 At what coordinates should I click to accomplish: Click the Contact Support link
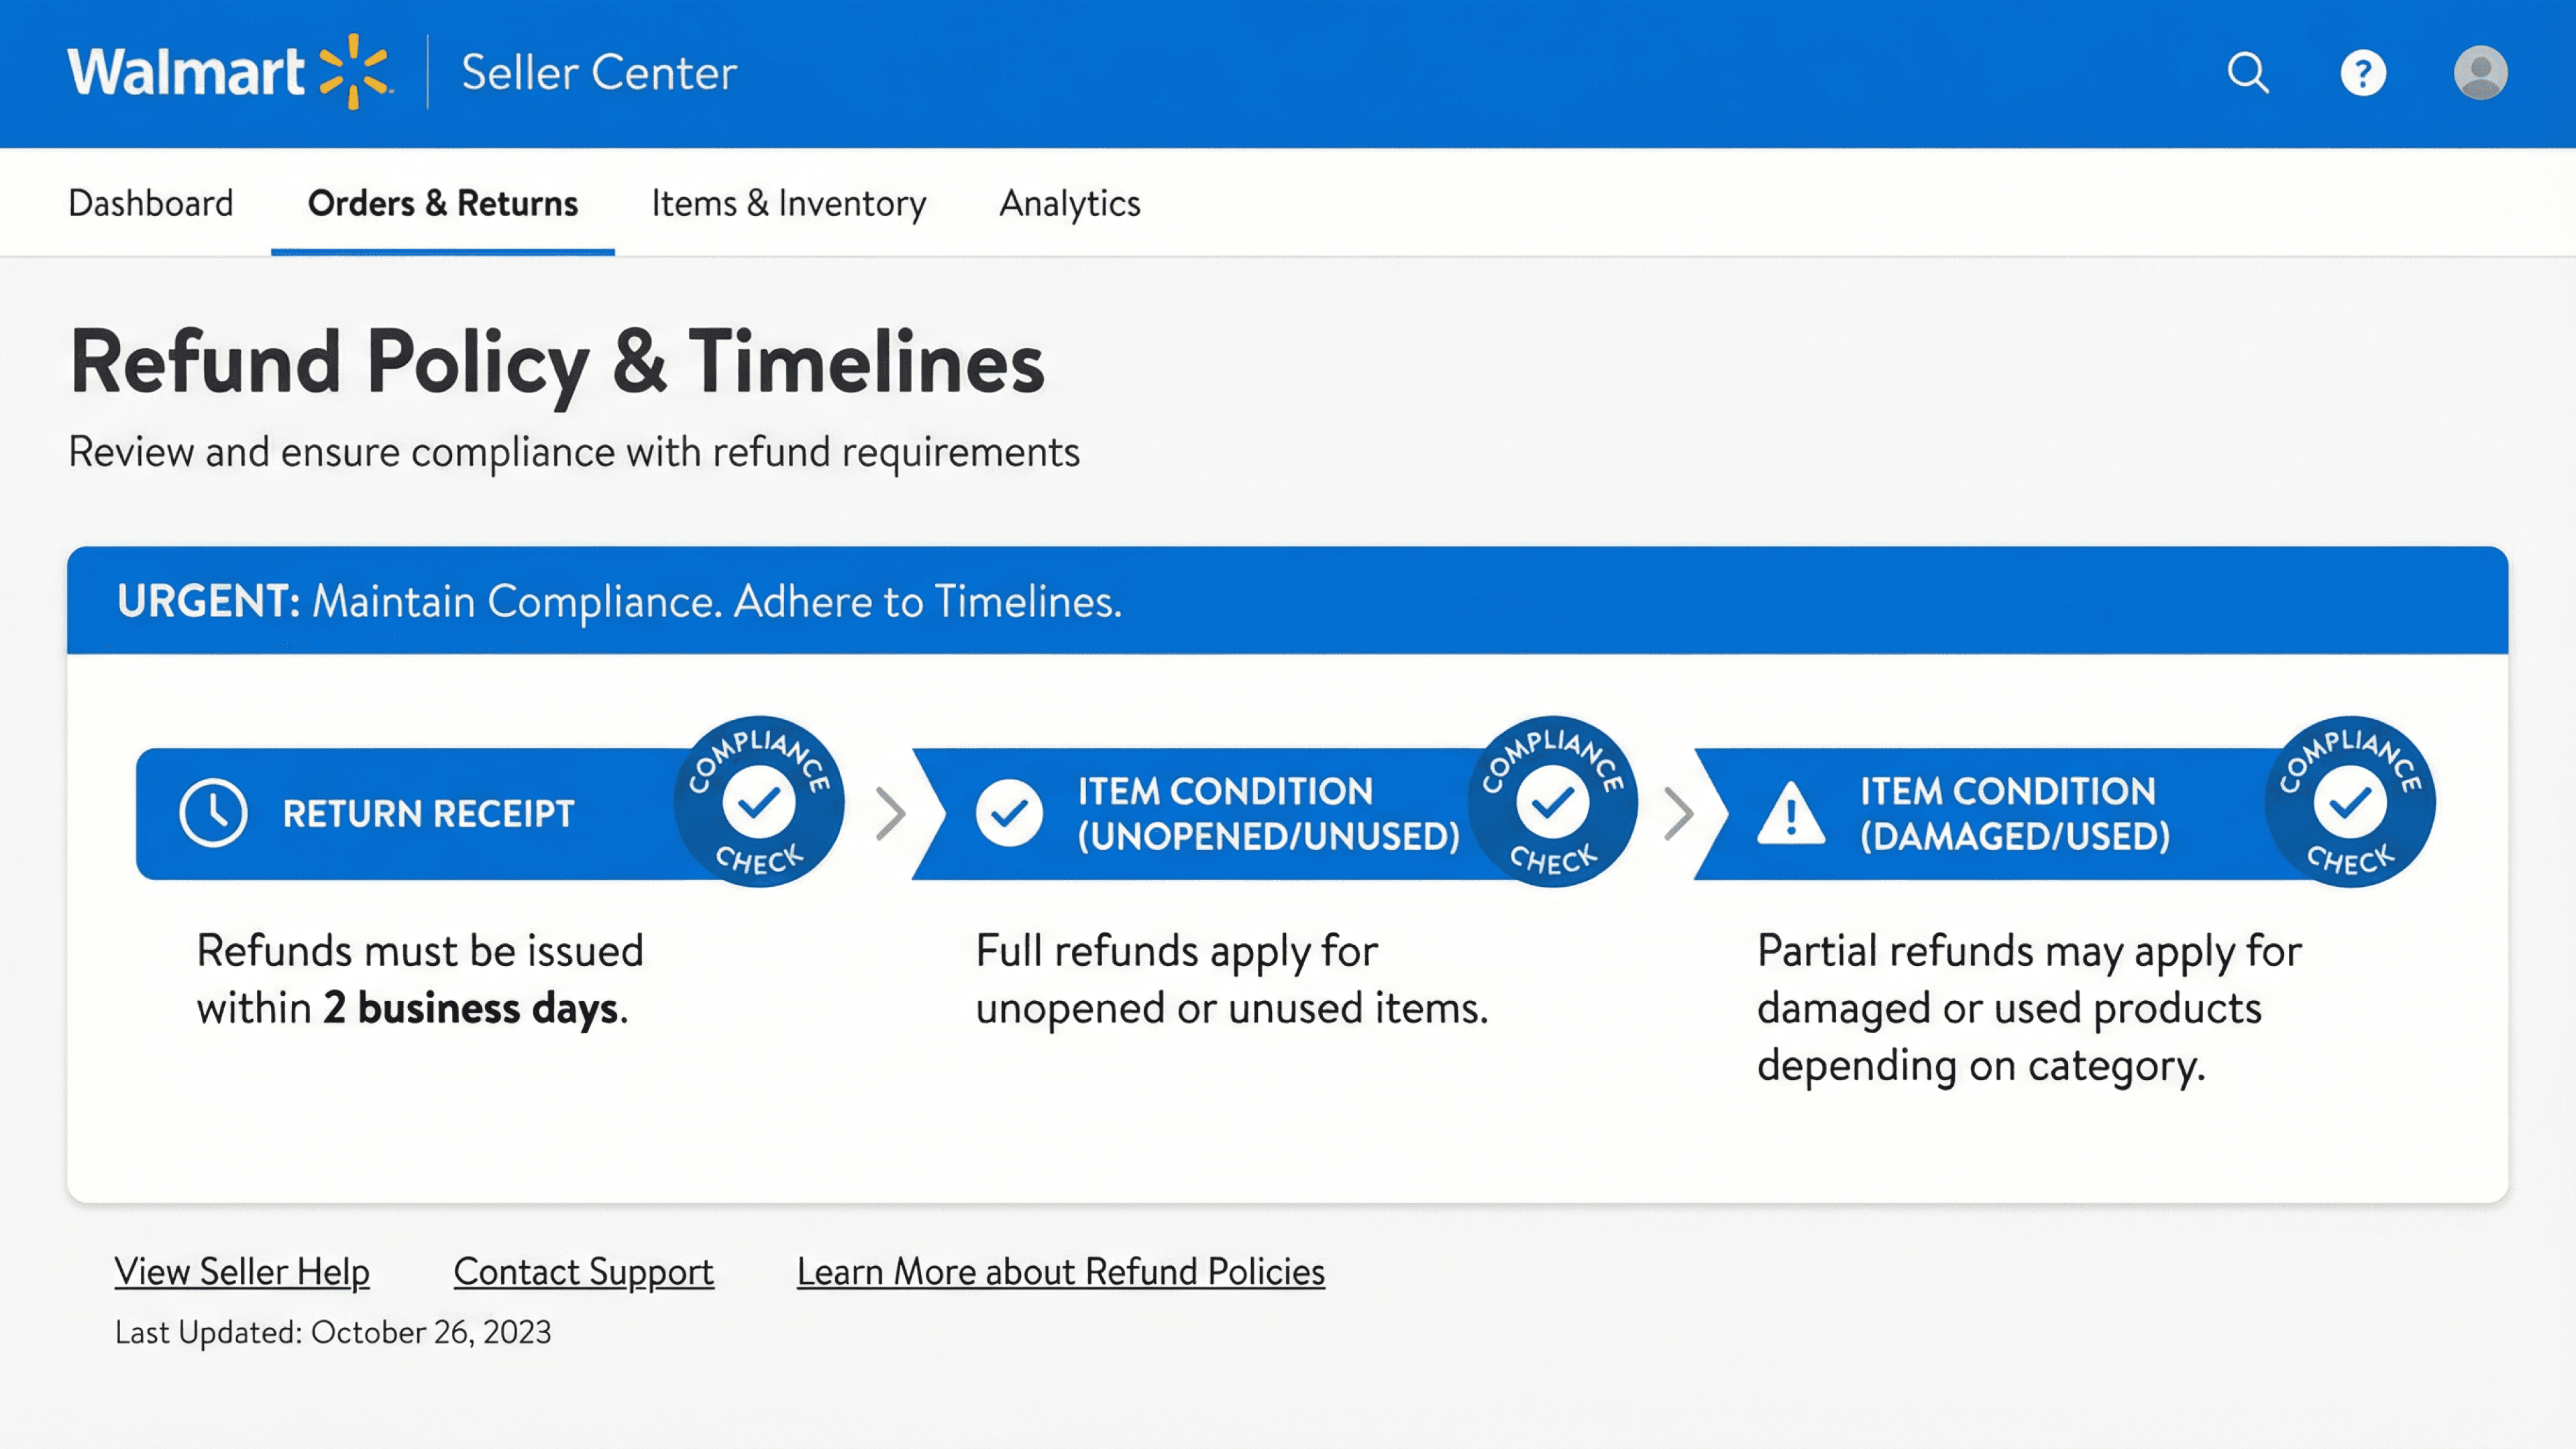click(x=583, y=1272)
